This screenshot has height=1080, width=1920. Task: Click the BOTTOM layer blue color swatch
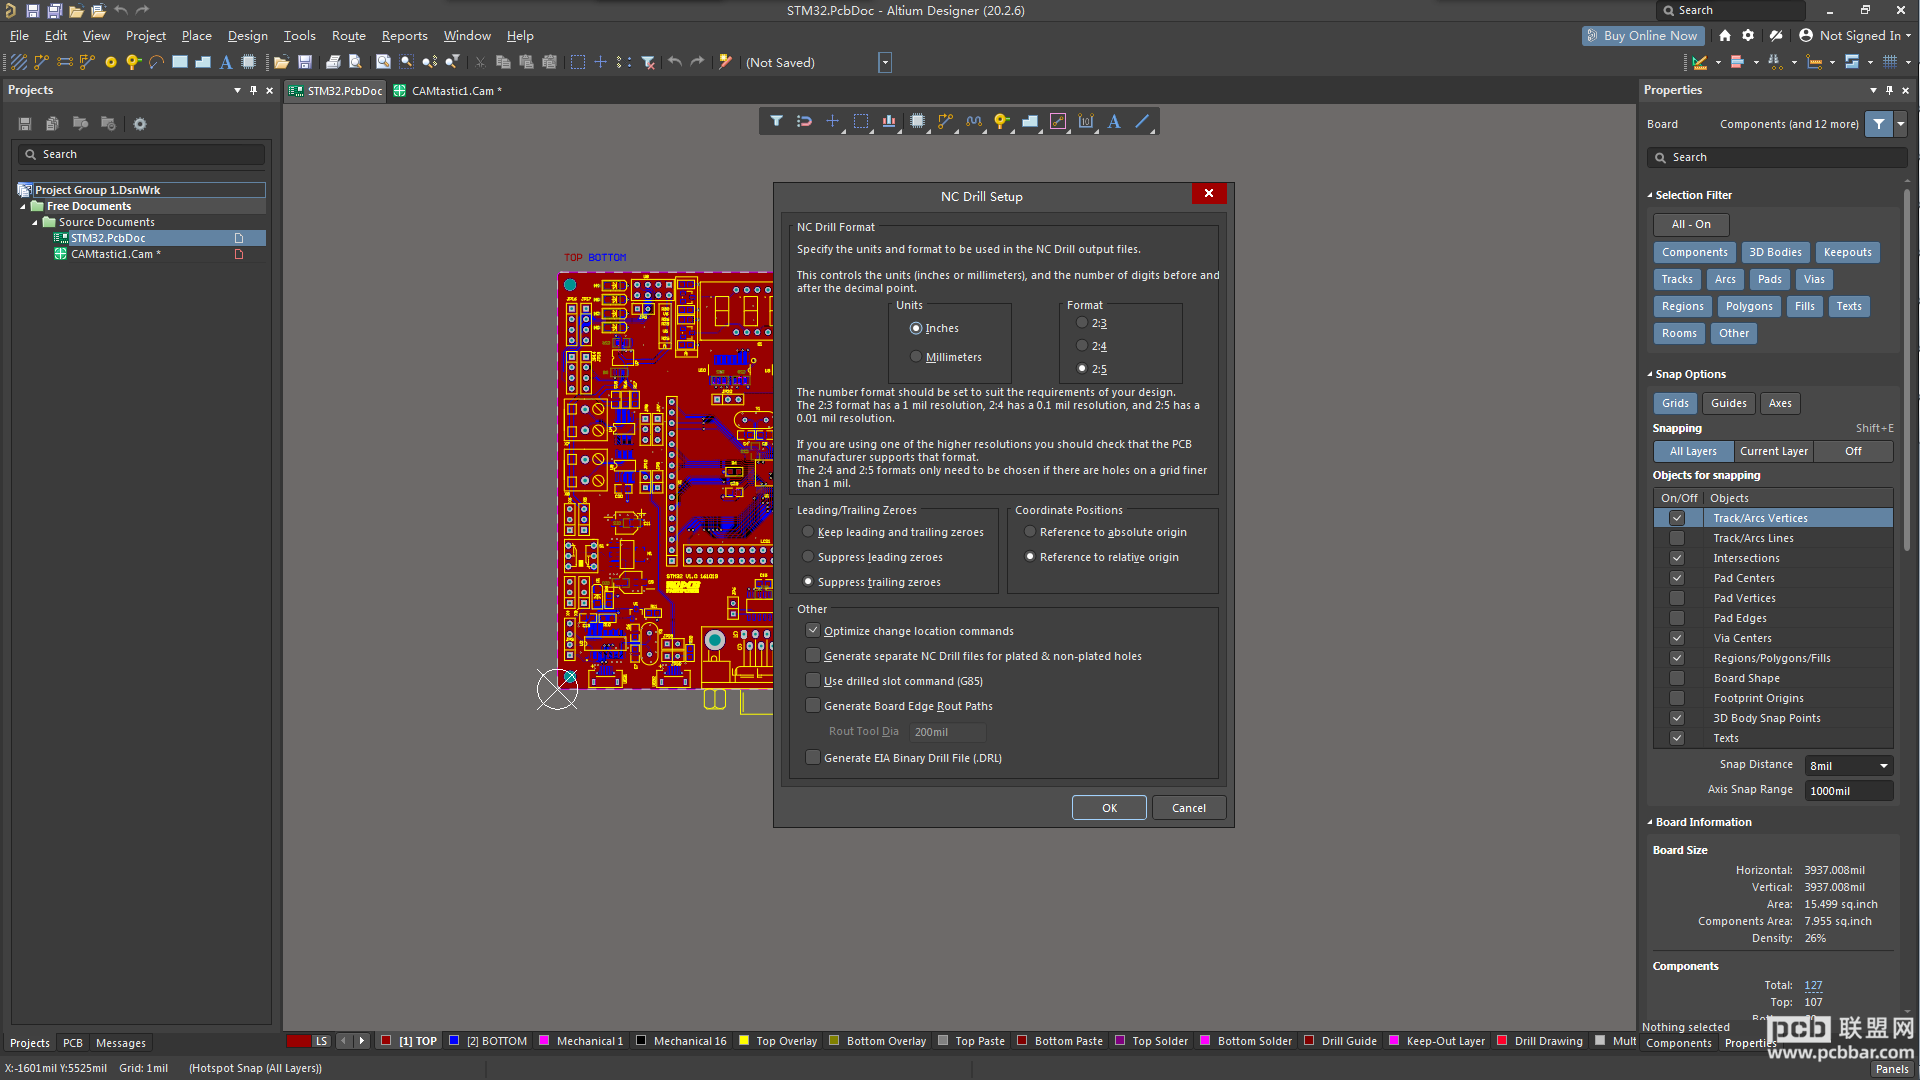click(454, 1041)
